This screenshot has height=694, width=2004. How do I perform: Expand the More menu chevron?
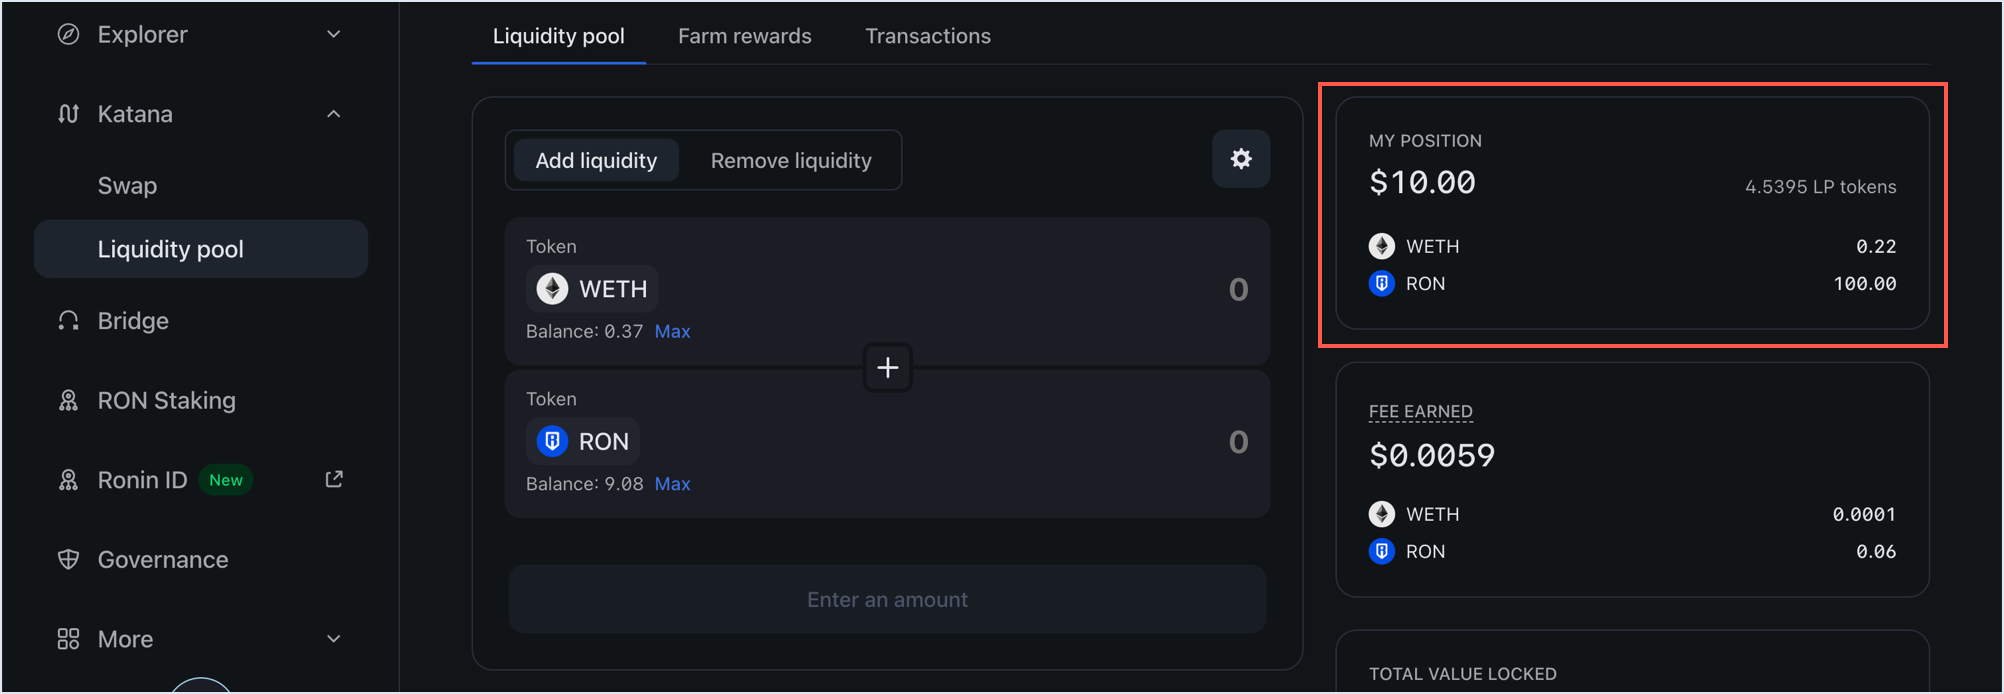(x=334, y=639)
